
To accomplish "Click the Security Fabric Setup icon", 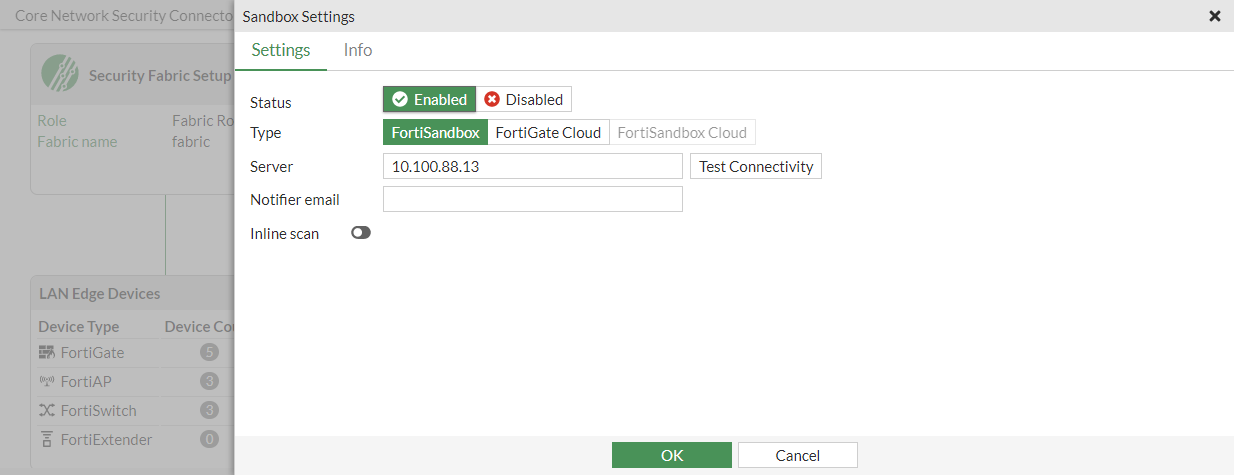I will pos(60,73).
